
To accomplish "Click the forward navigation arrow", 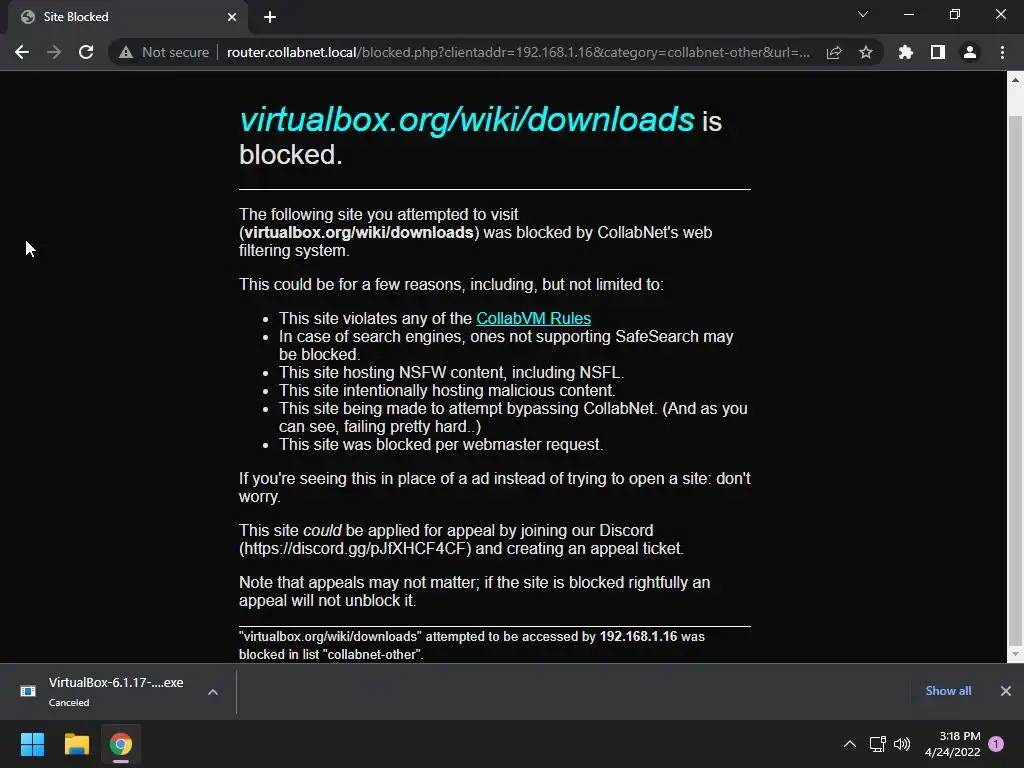I will click(54, 52).
